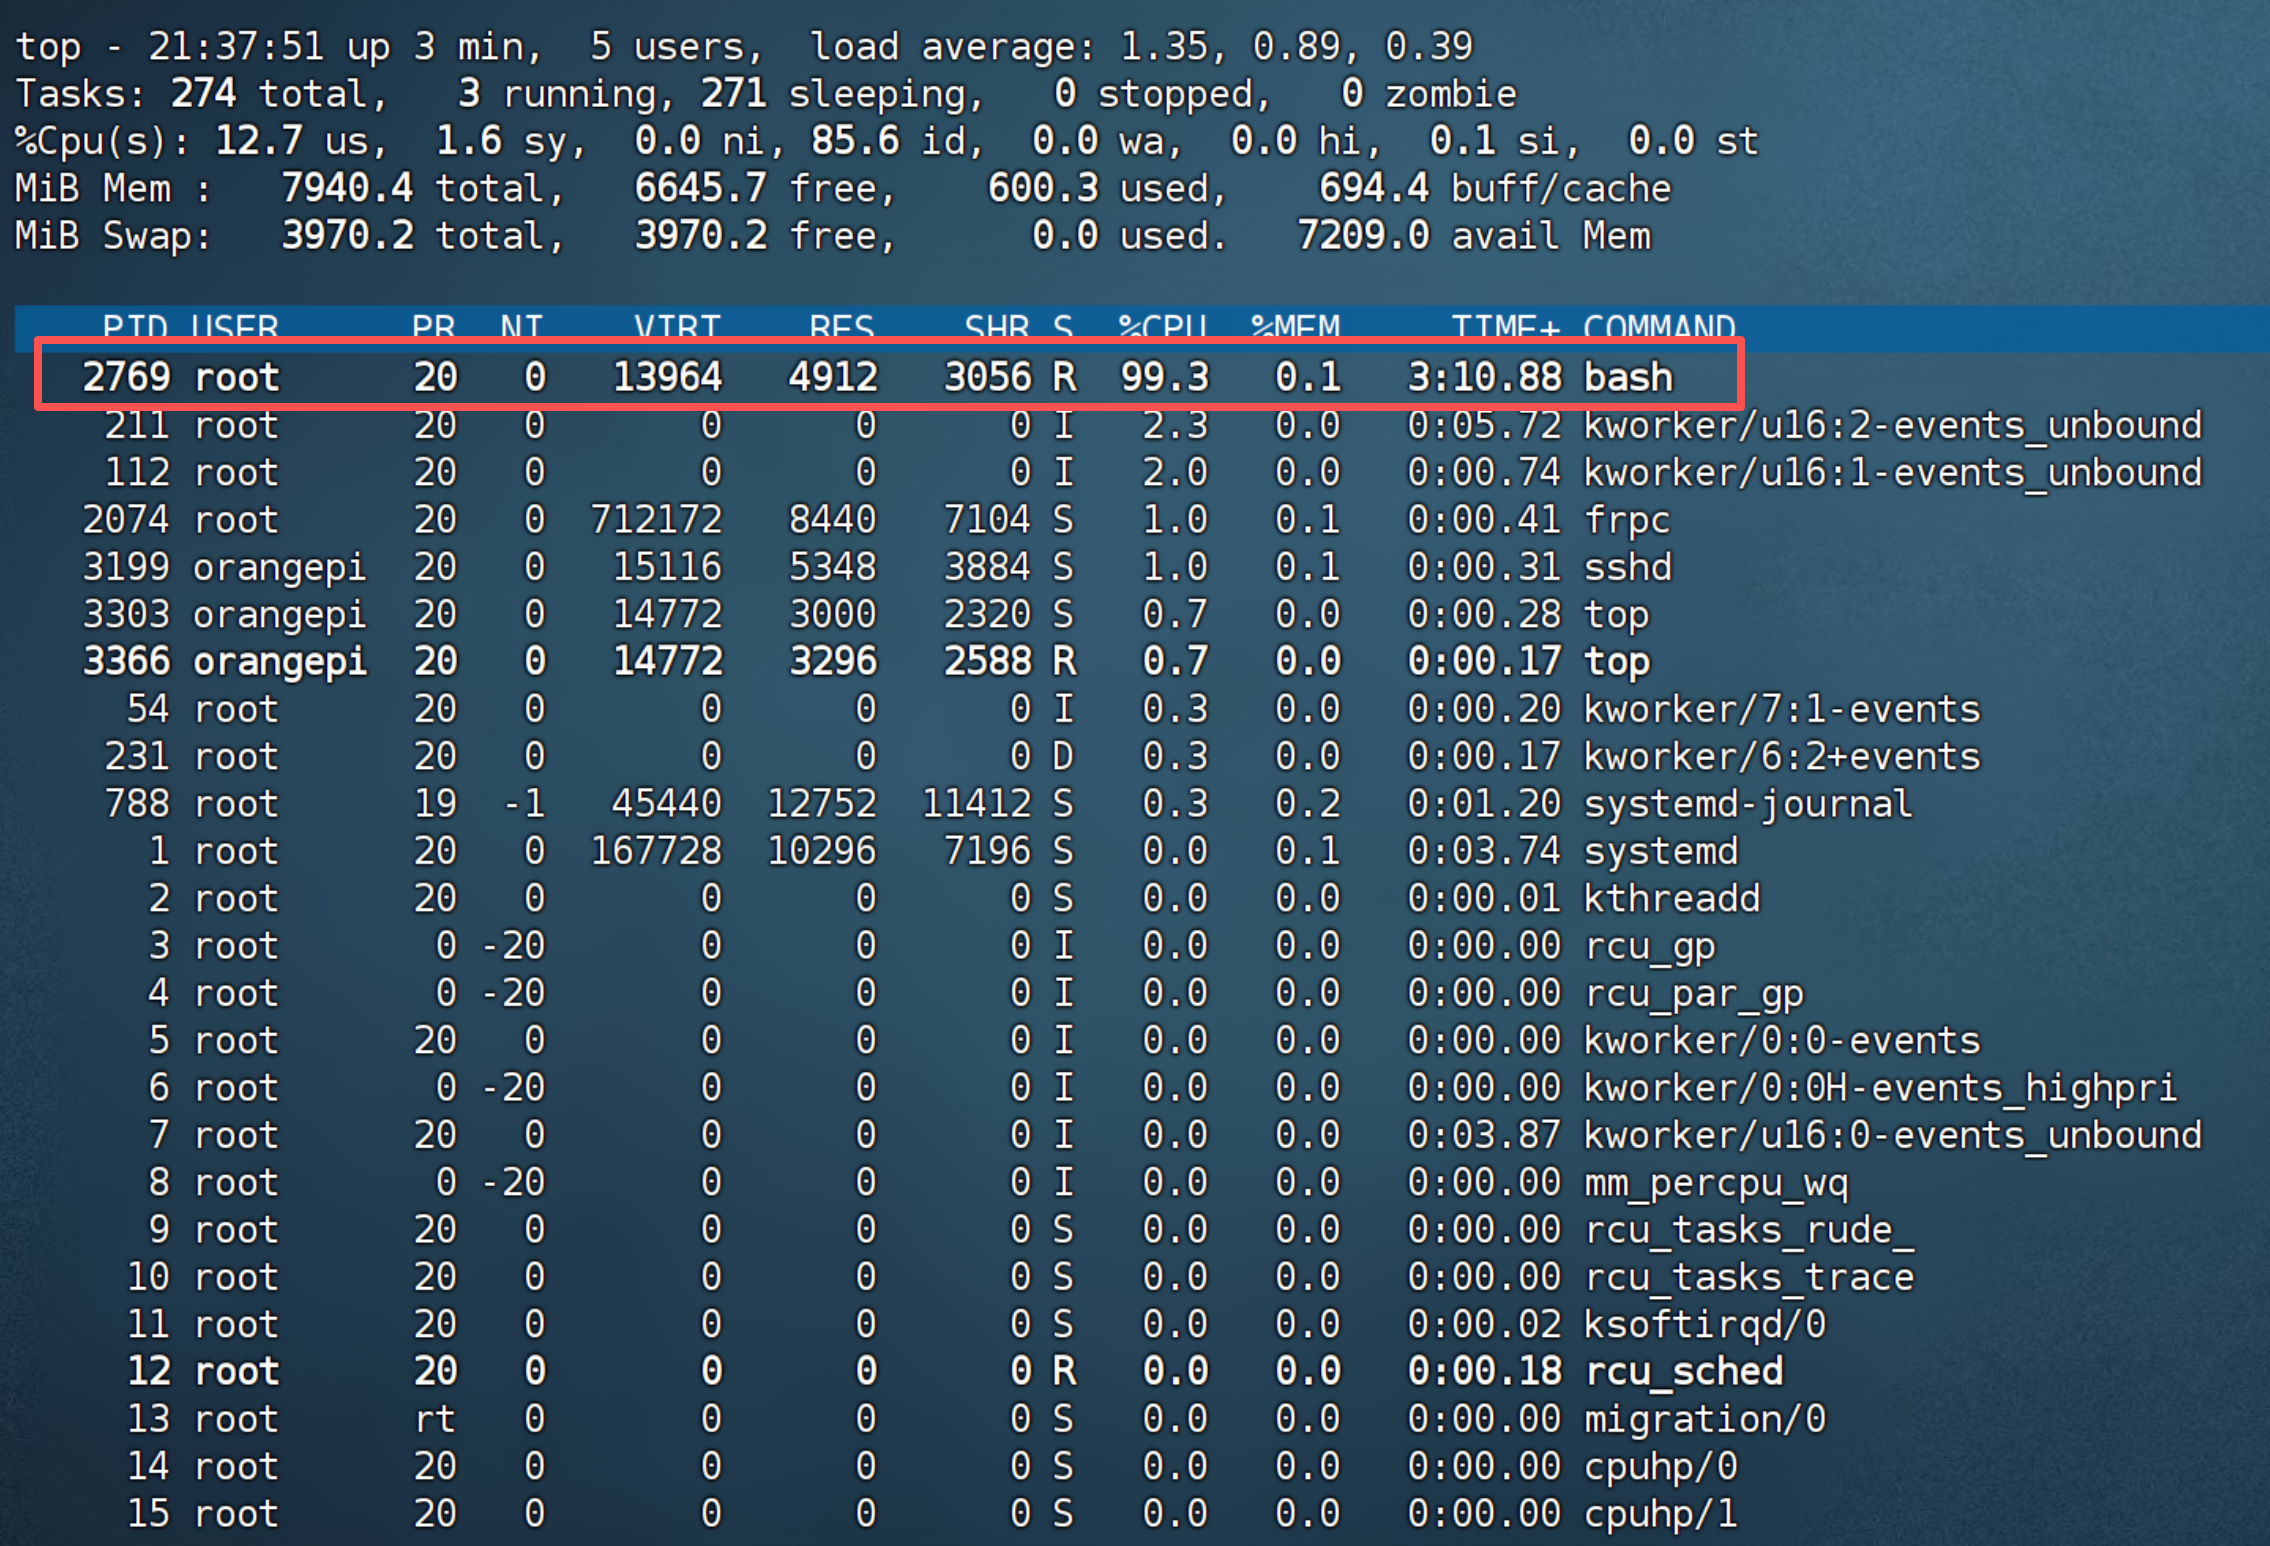Screen dimensions: 2270x1546
Task: Click PID 3366 orangepi top row
Action: click(865, 661)
